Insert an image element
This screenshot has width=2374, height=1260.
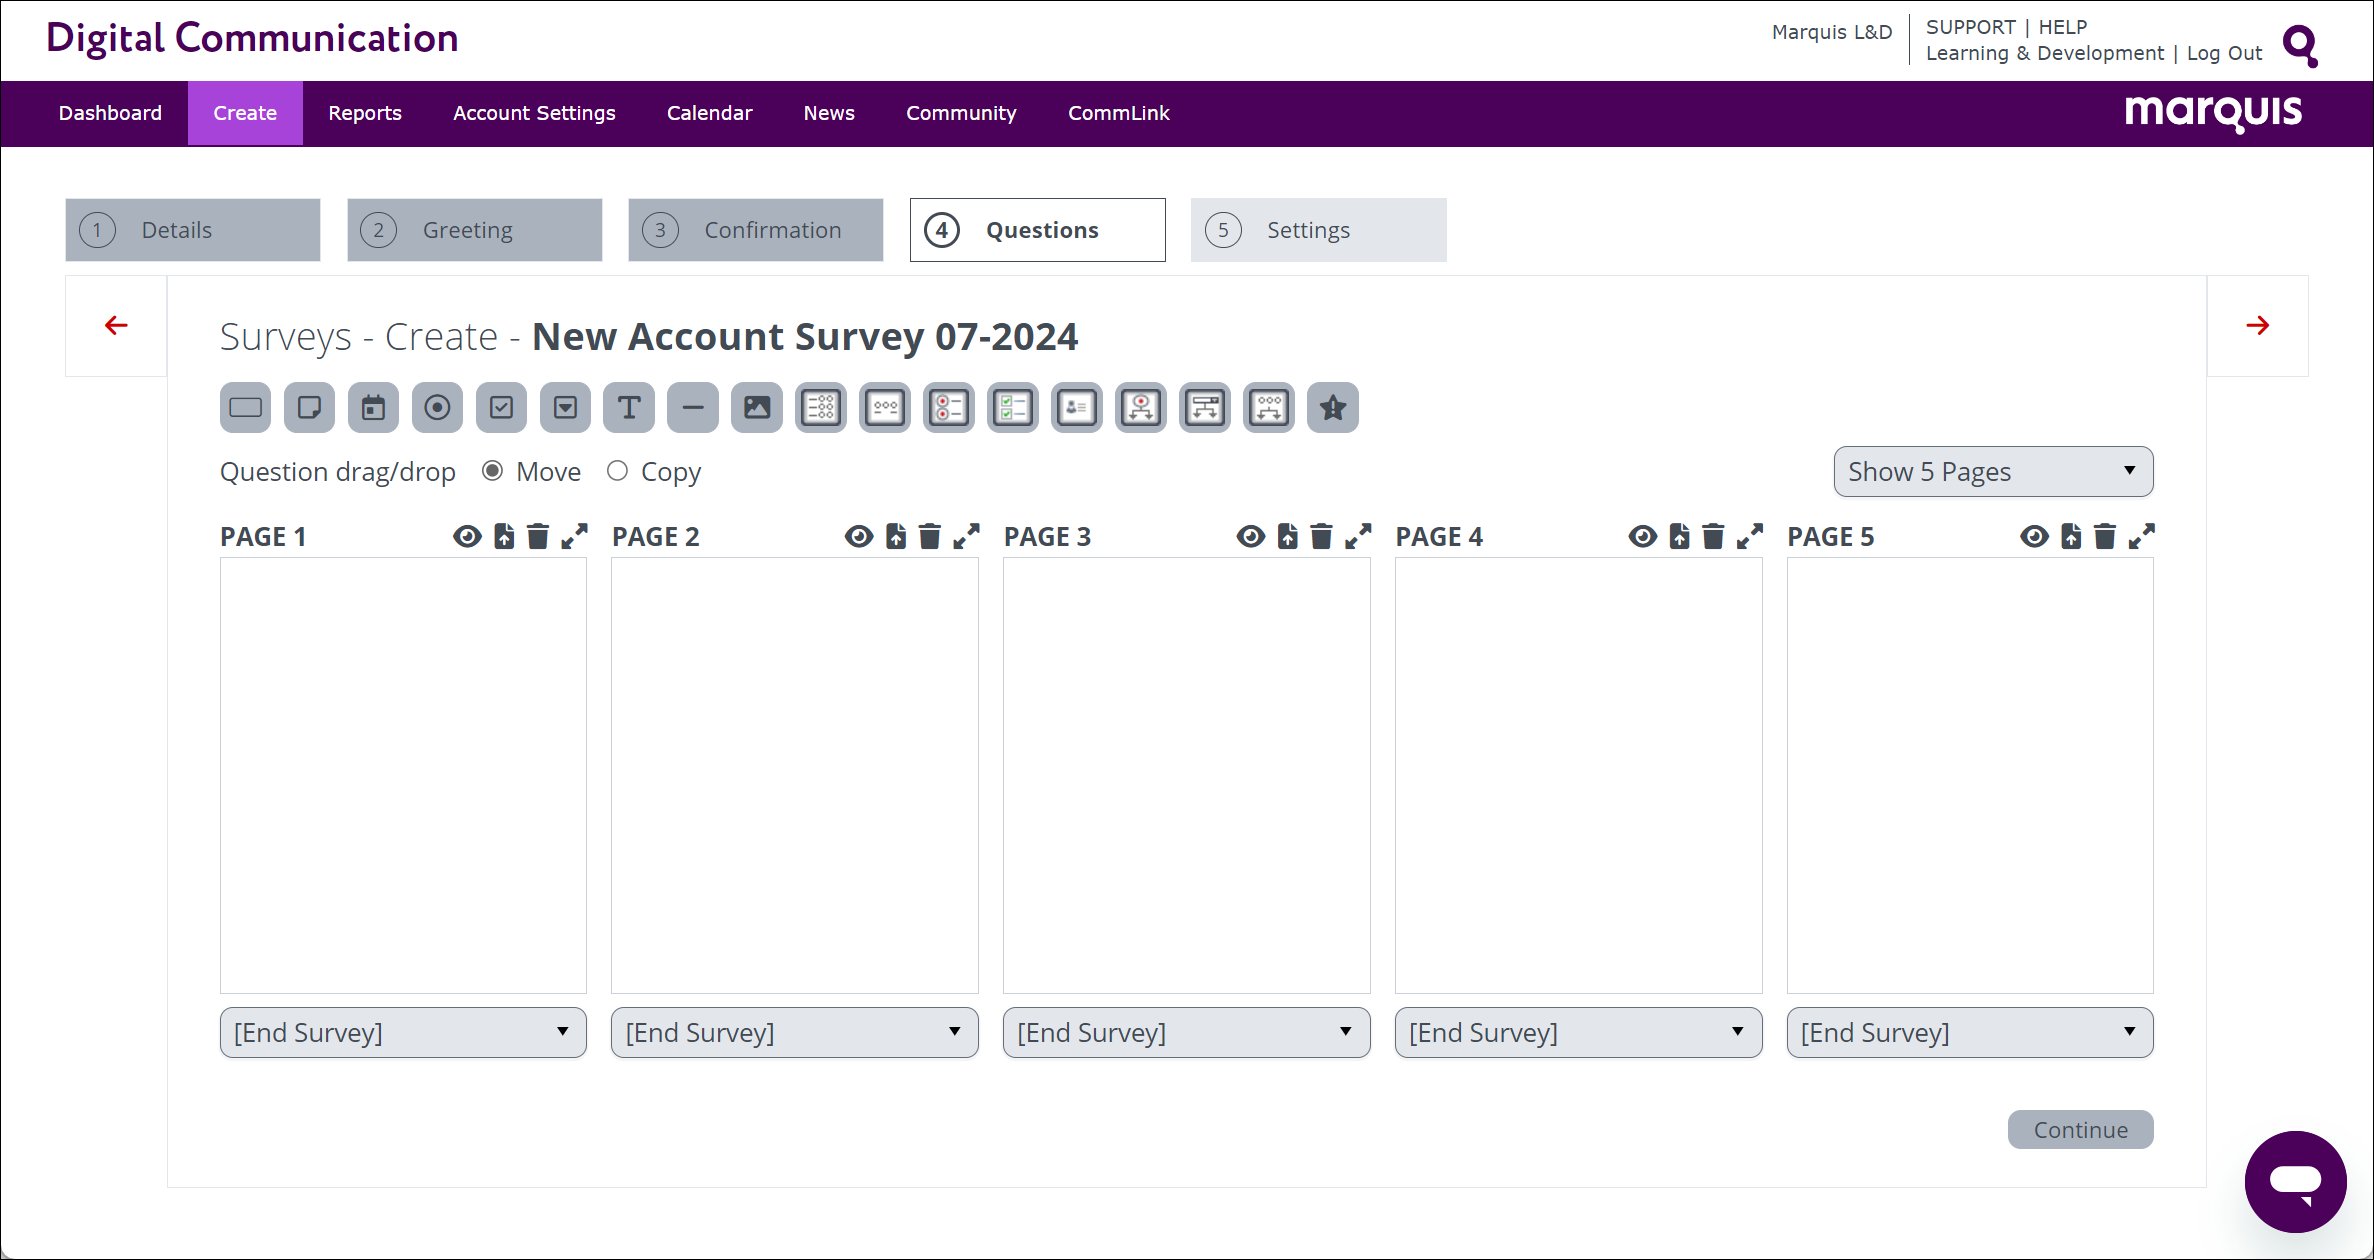click(757, 408)
